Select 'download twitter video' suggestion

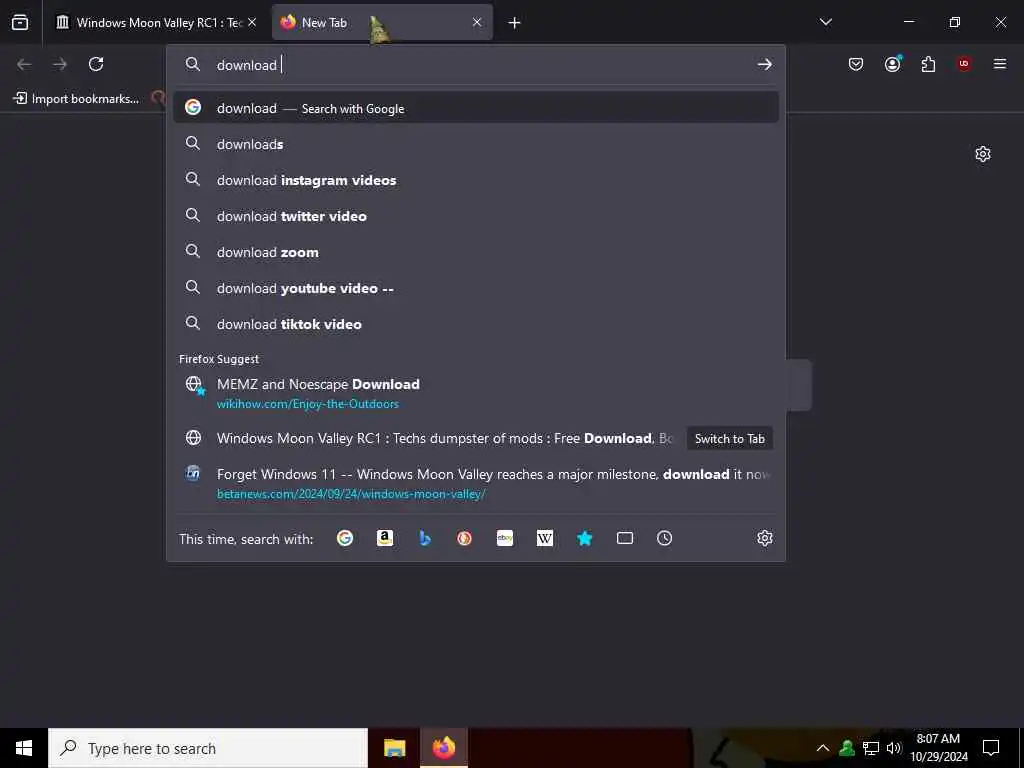(x=475, y=216)
